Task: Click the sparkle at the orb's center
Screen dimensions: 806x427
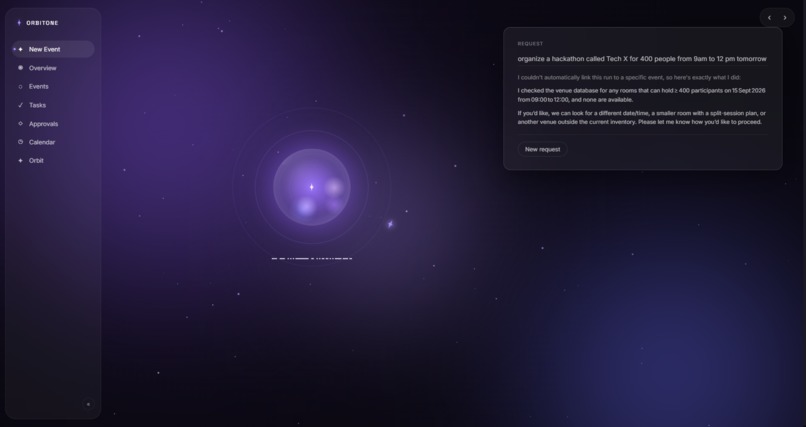Action: pos(312,187)
